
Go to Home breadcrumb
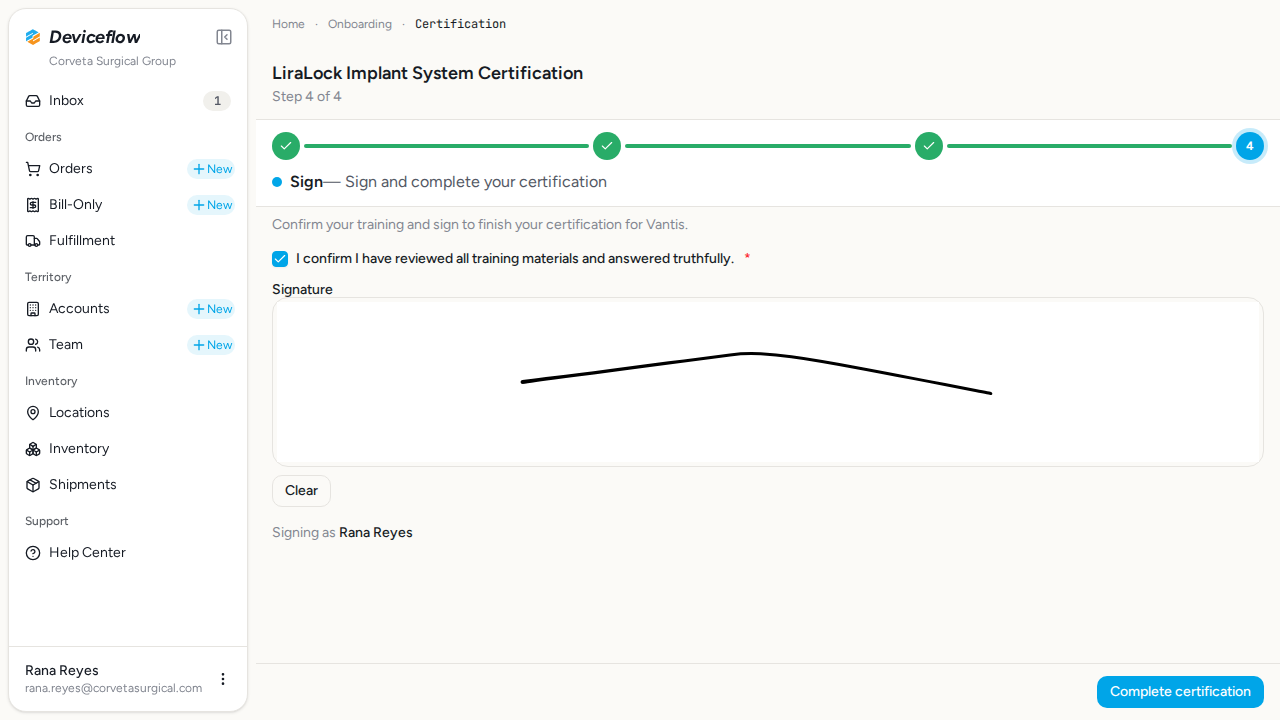(x=288, y=24)
